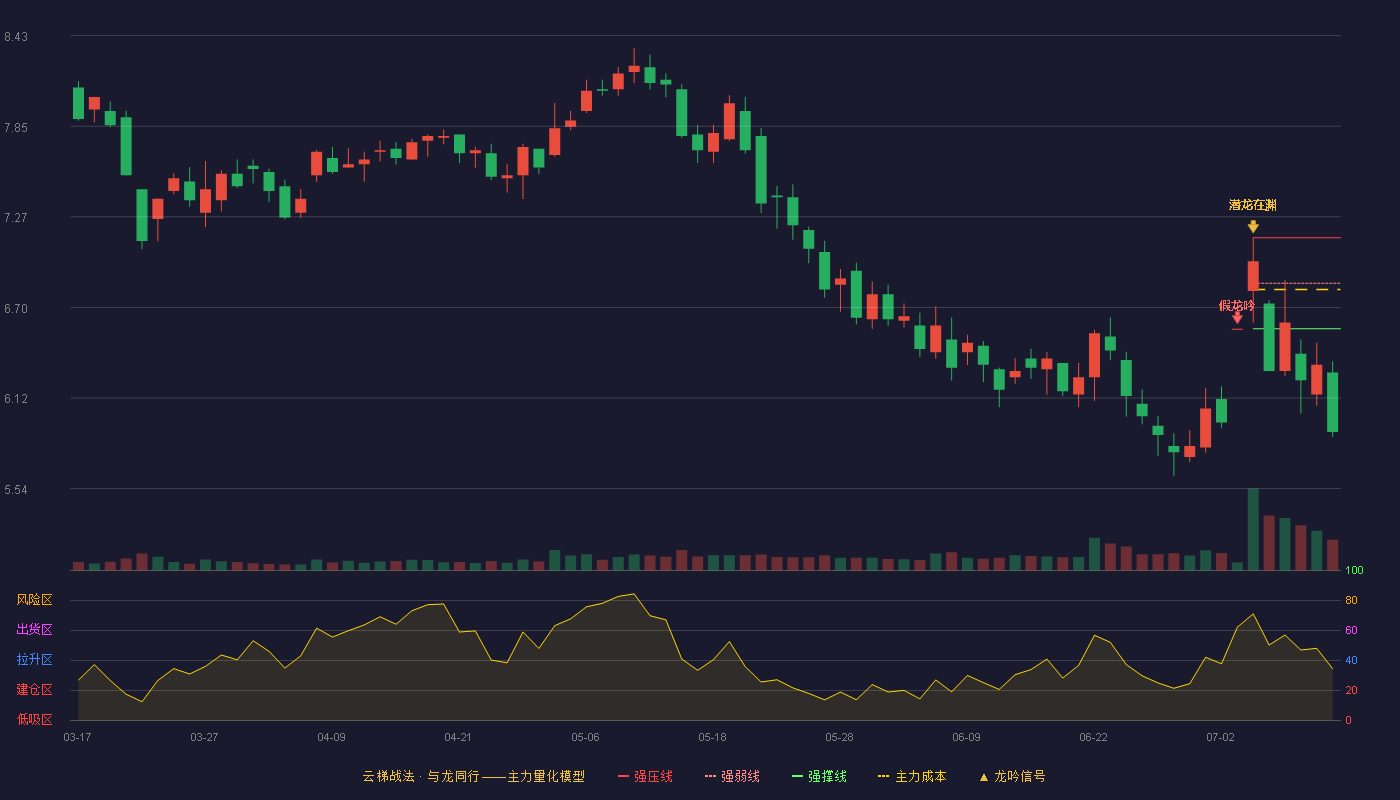The height and width of the screenshot is (800, 1400).
Task: Click the 05-18 date label
Action: 712,737
